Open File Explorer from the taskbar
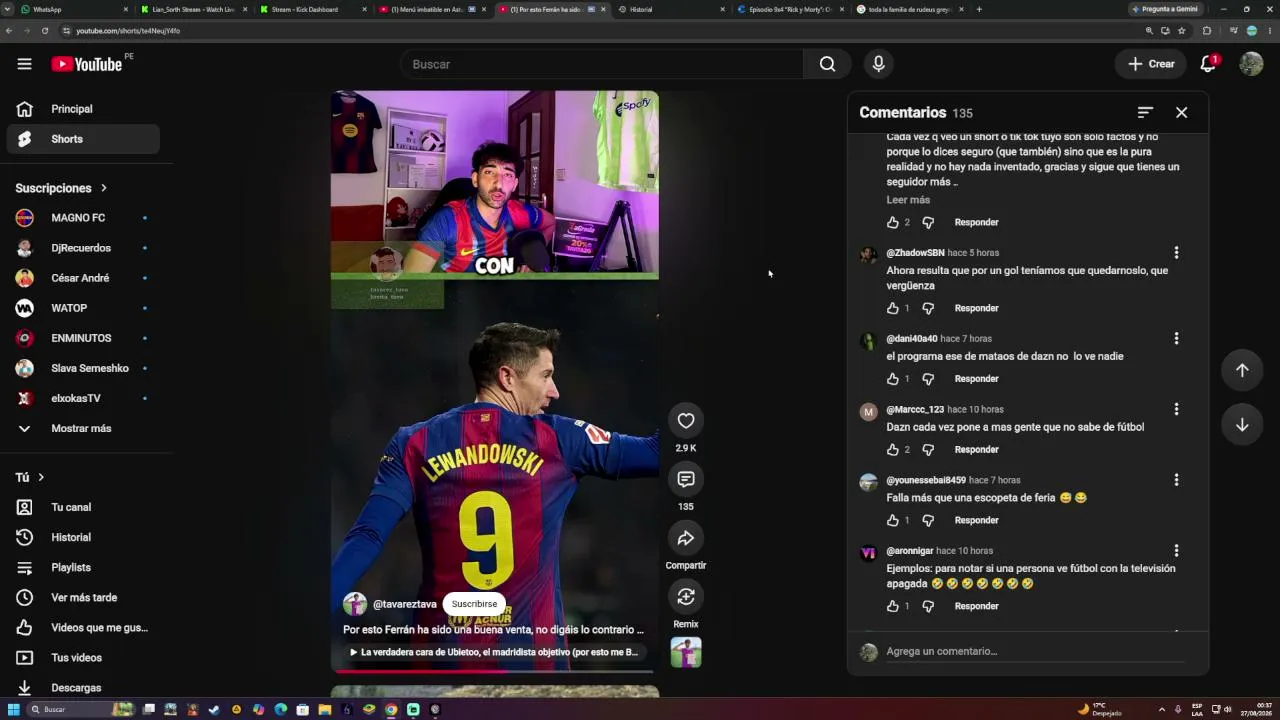The height and width of the screenshot is (720, 1280). point(324,709)
